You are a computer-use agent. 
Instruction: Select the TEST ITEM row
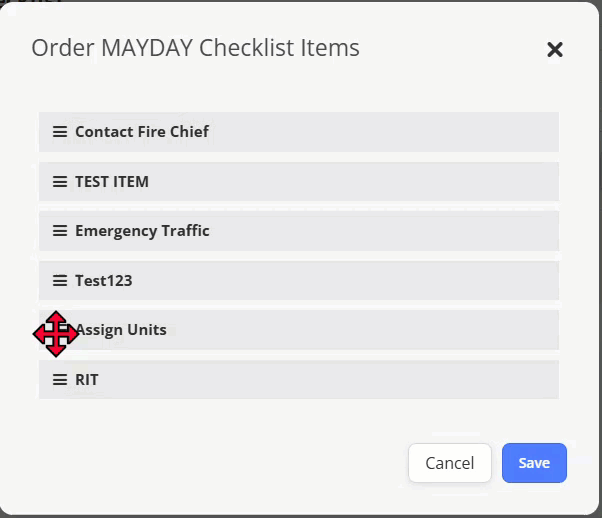click(299, 182)
